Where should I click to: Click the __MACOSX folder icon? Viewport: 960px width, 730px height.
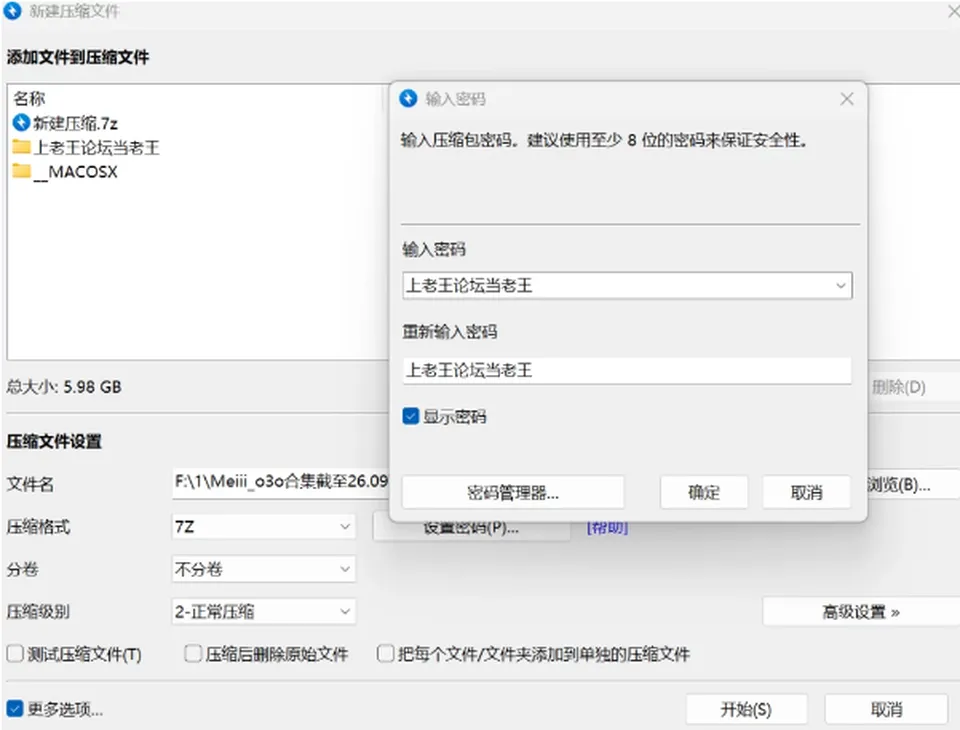coord(21,171)
